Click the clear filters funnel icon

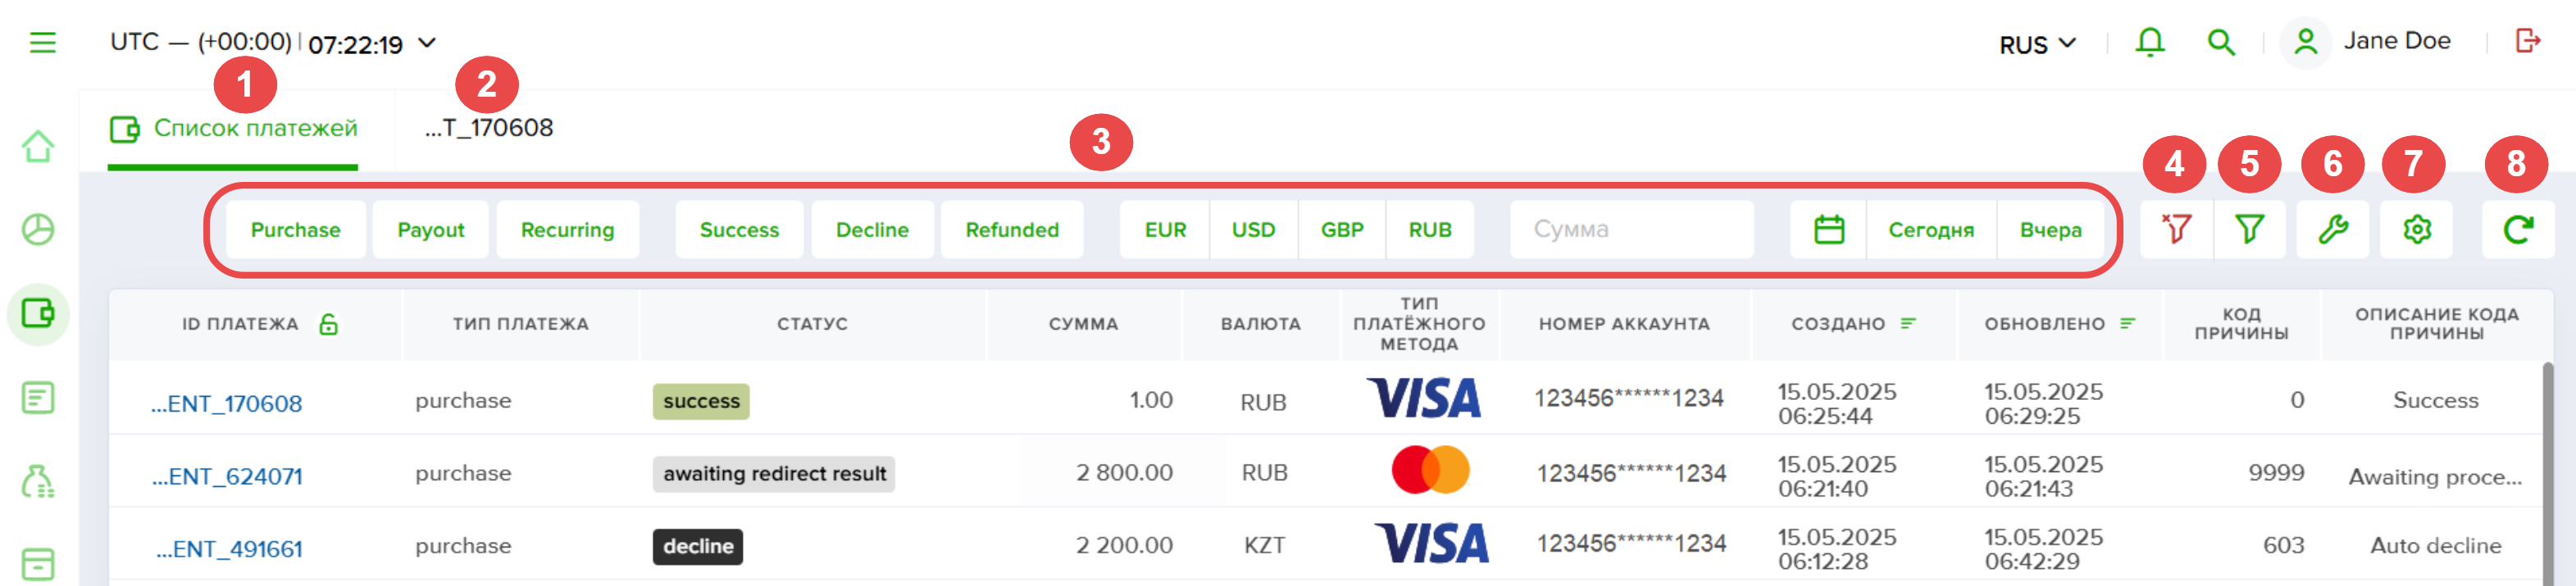[x=2176, y=230]
